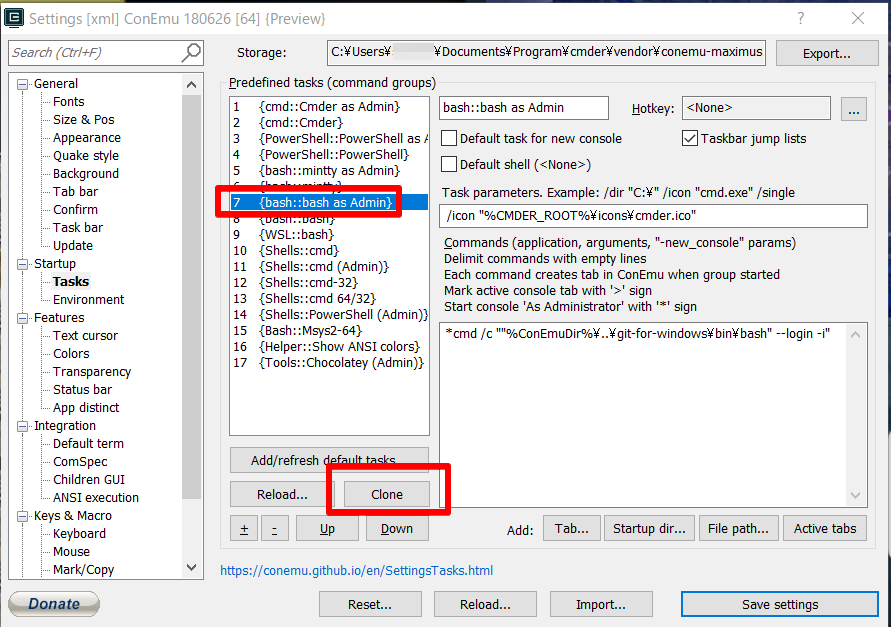Open Mouse settings page

pos(71,552)
